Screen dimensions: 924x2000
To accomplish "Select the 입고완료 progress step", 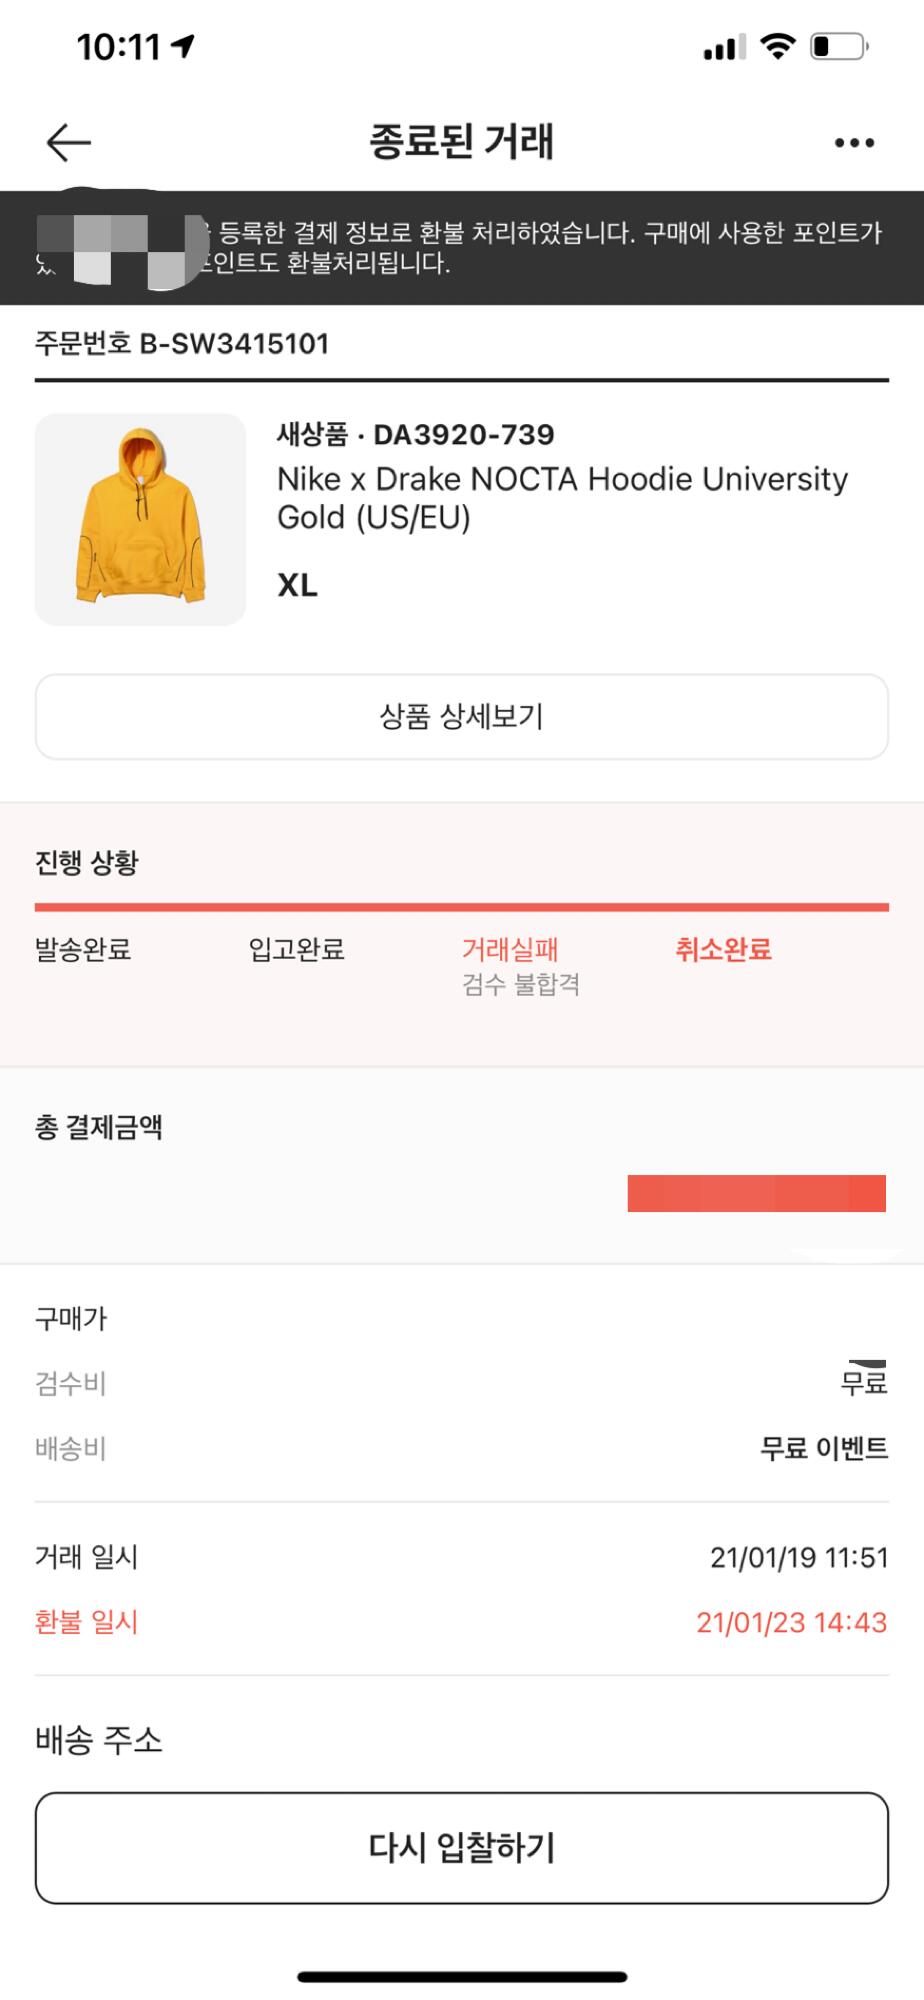I will point(296,949).
